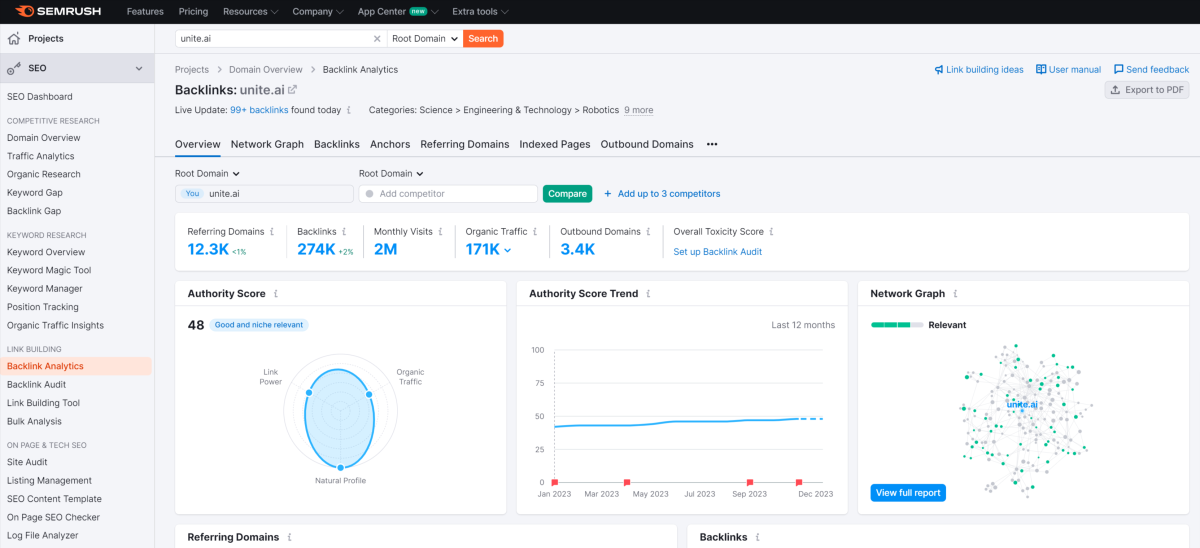Click the orange Search button
Image resolution: width=1200 pixels, height=548 pixels.
click(x=483, y=38)
